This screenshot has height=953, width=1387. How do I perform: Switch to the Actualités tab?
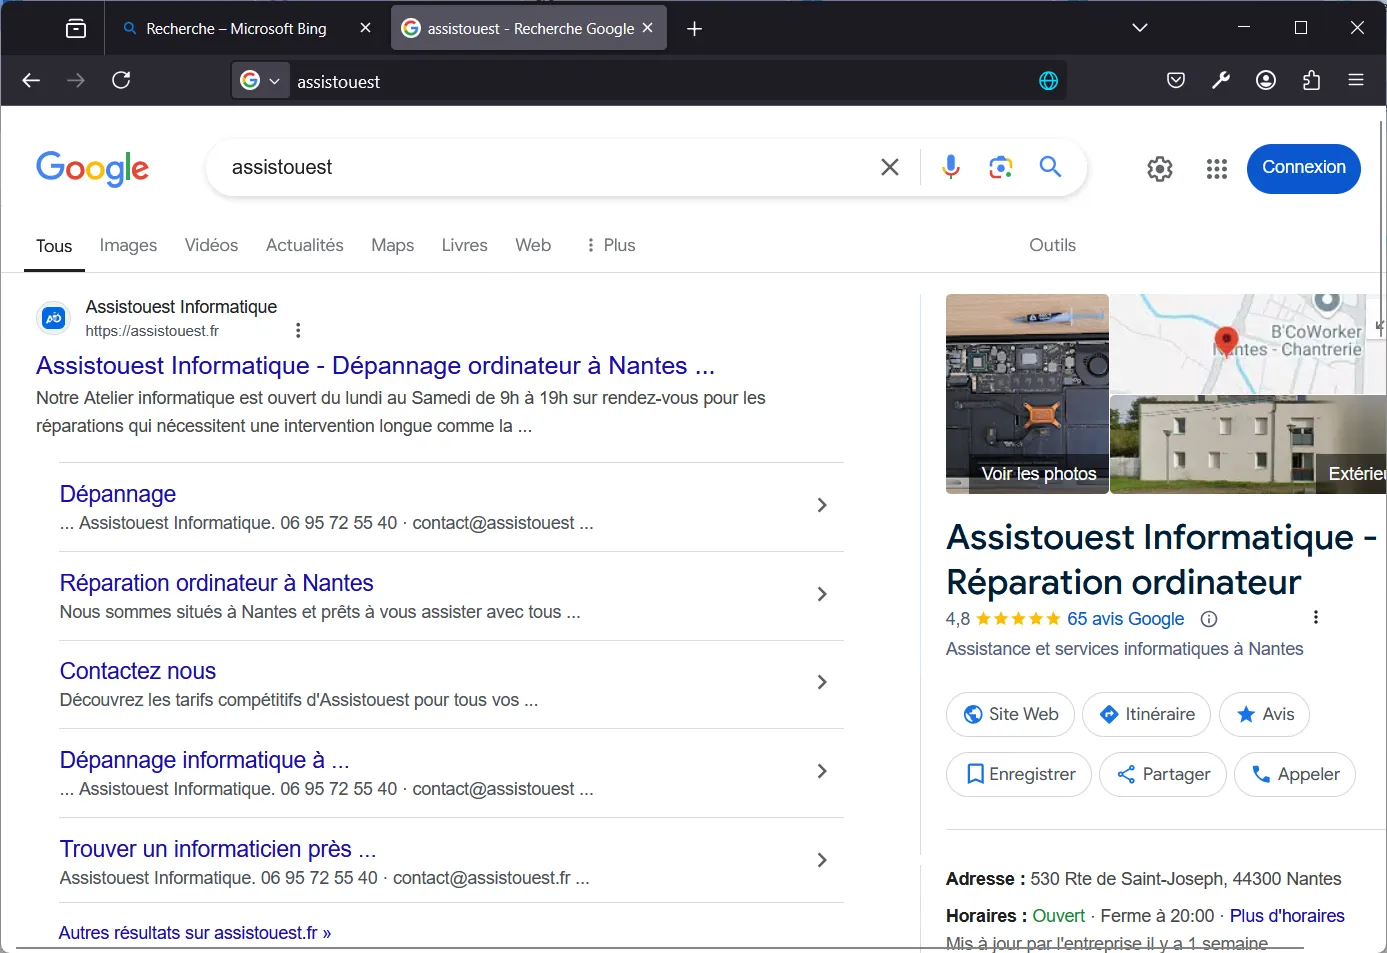click(305, 245)
